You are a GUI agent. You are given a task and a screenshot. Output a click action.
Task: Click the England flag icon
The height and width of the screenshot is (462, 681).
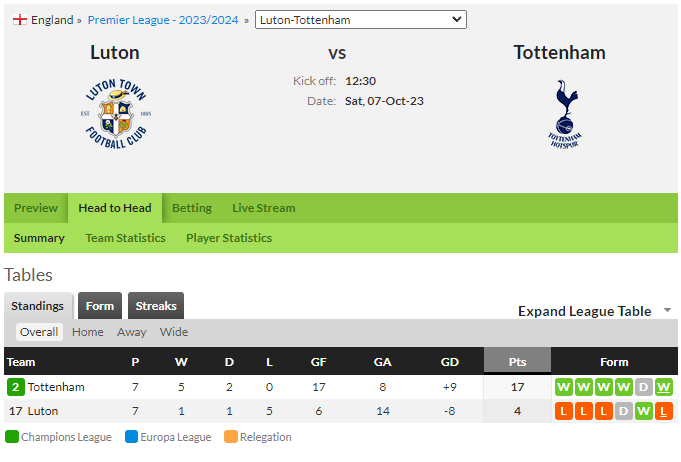pos(20,20)
